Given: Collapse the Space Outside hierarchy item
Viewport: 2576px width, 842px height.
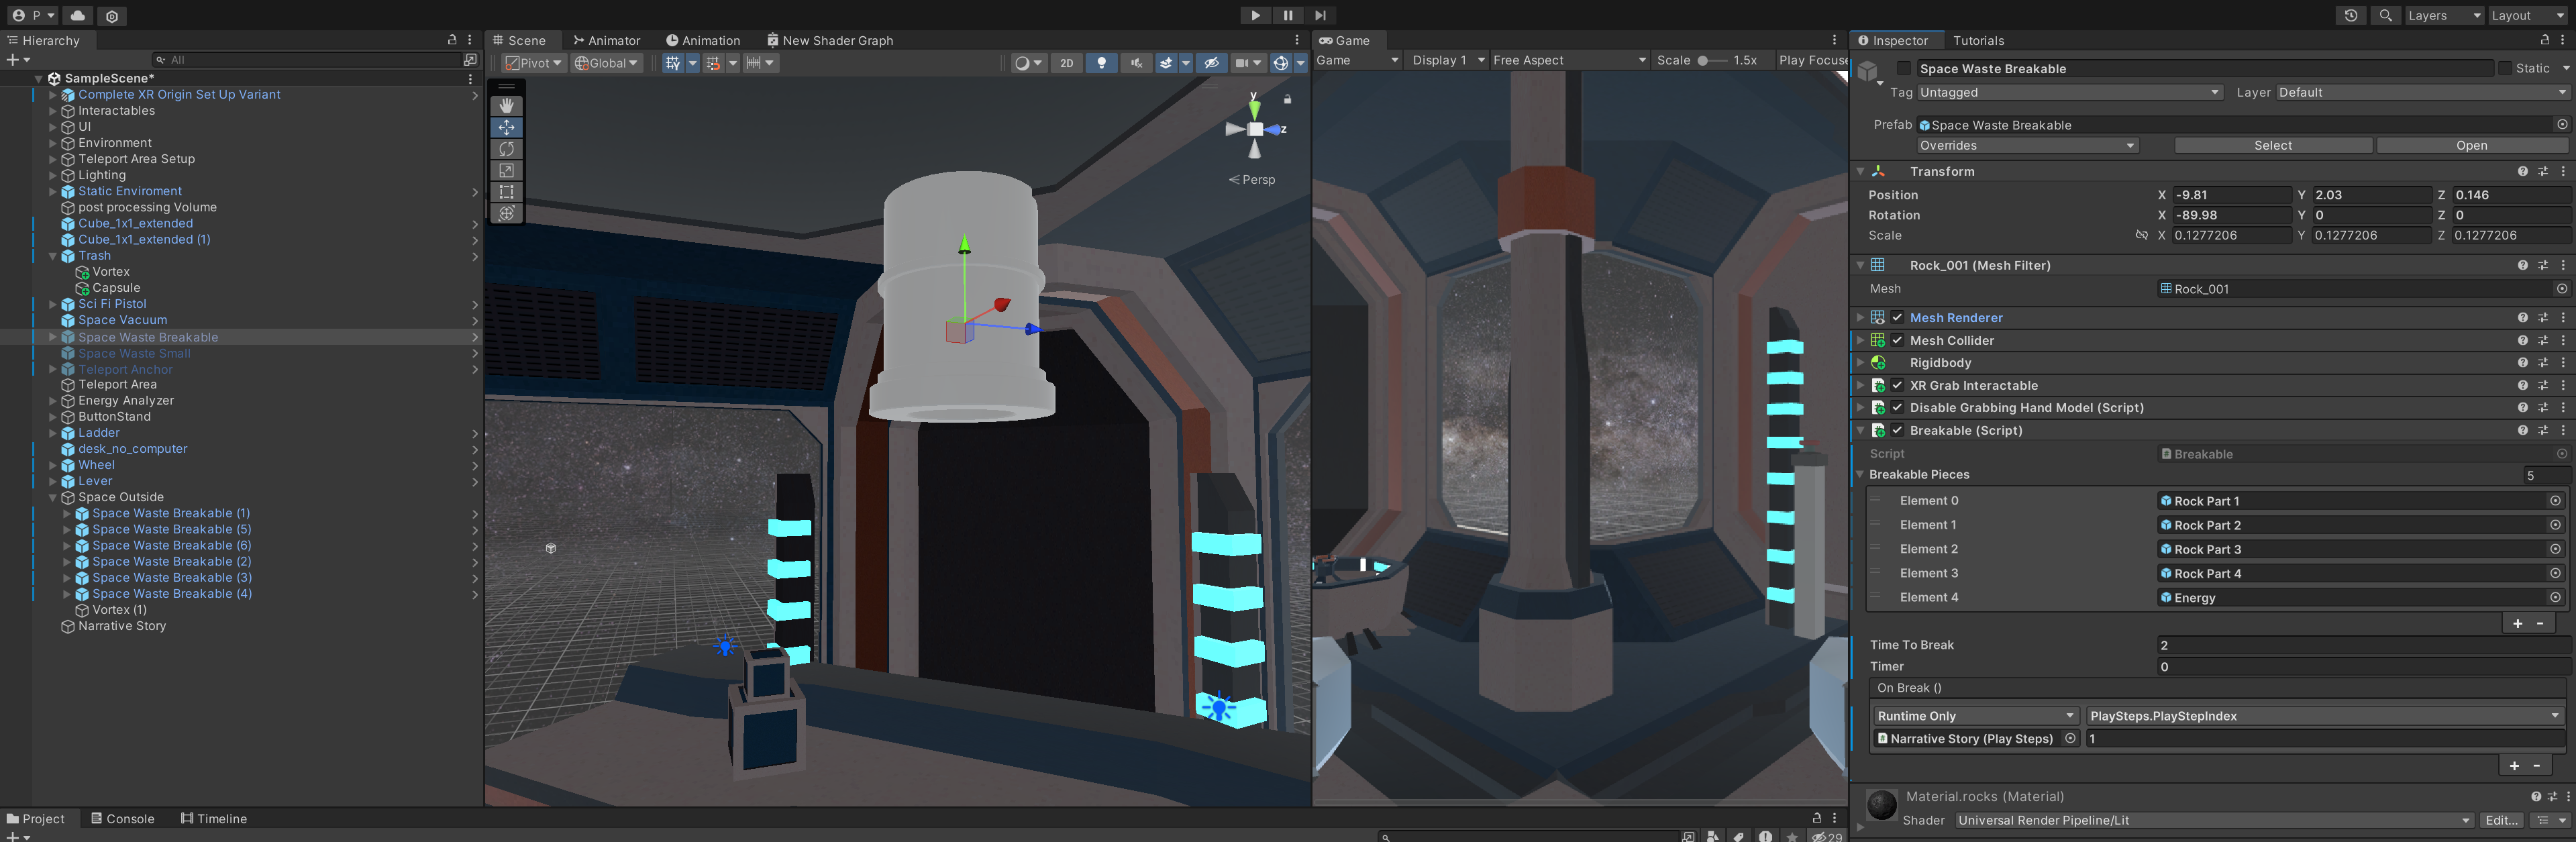Looking at the screenshot, I should point(53,497).
